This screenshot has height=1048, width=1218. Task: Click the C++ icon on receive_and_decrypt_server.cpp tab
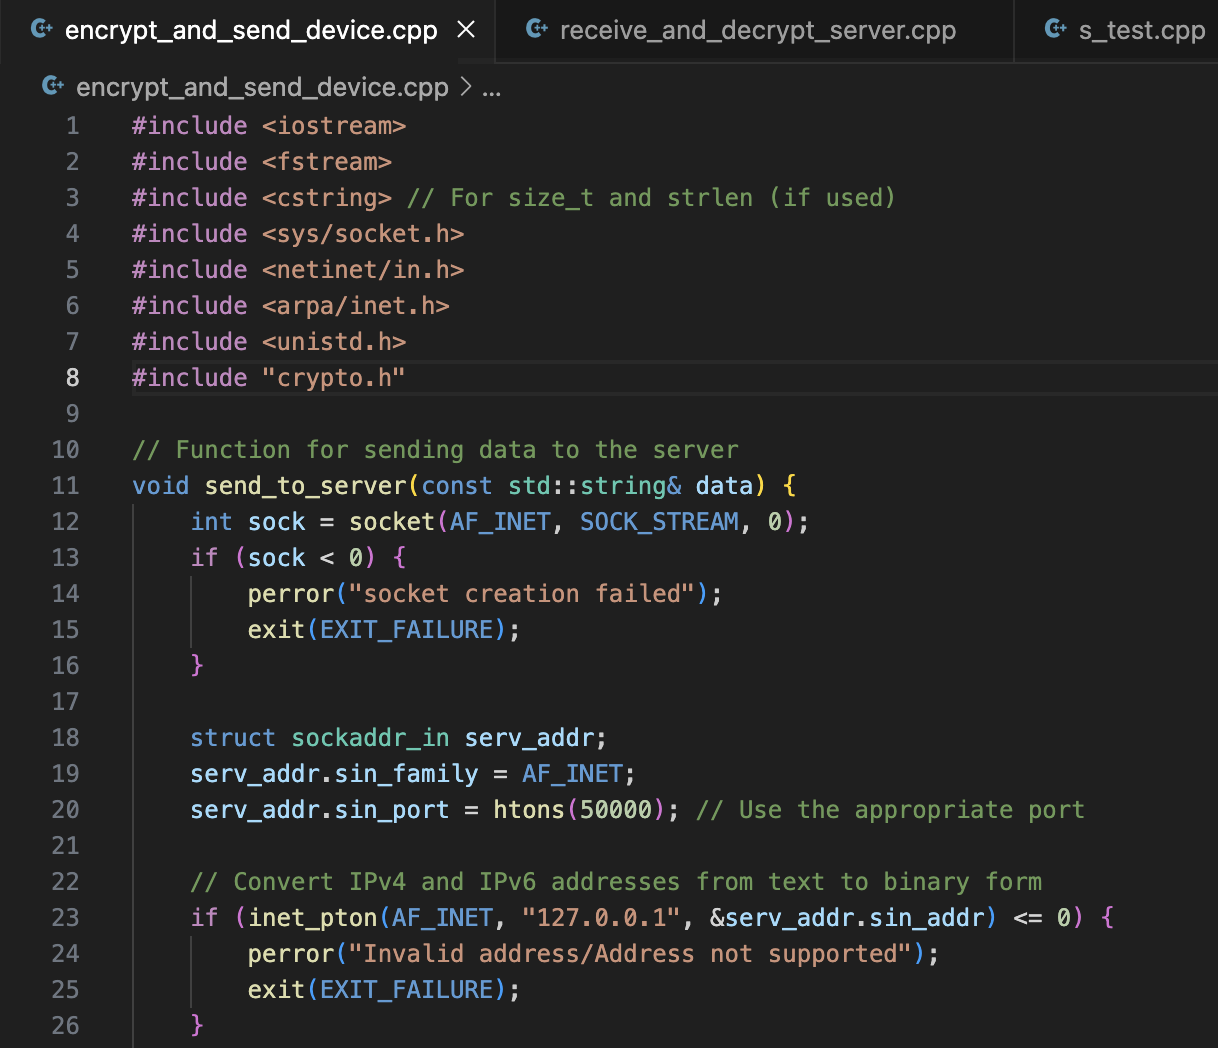[537, 29]
